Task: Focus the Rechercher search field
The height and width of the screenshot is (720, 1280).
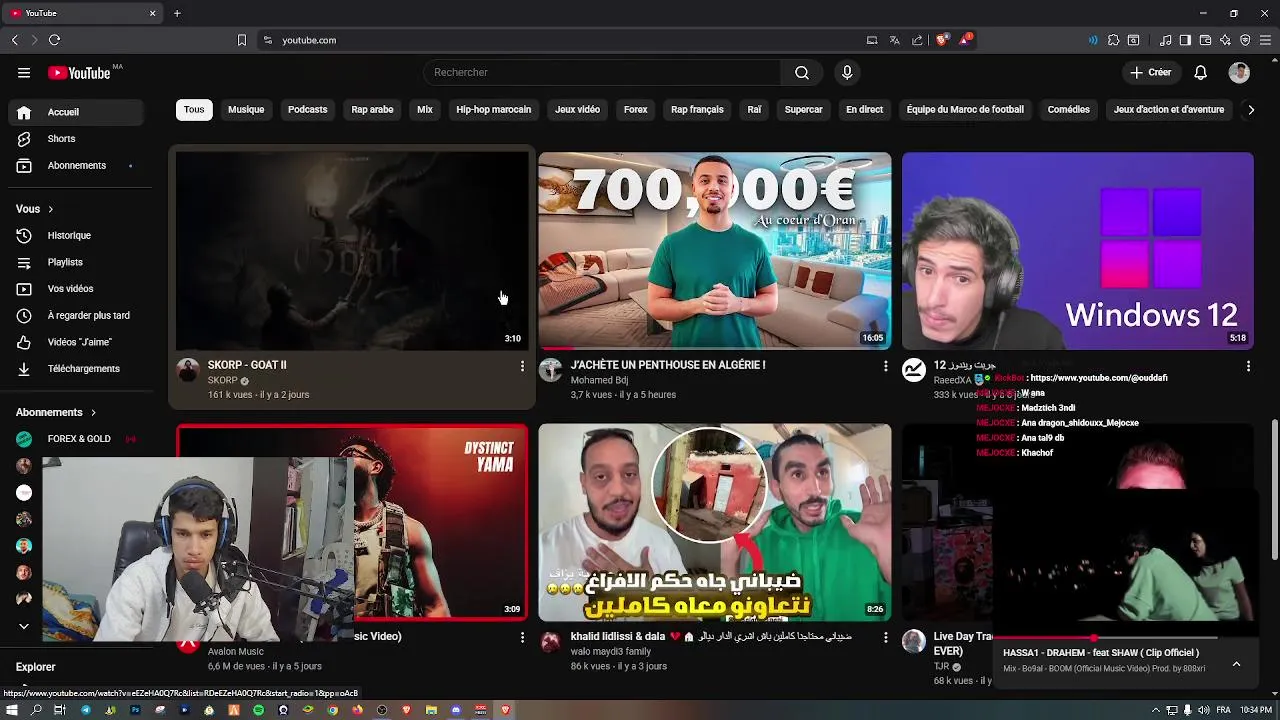Action: pyautogui.click(x=602, y=72)
